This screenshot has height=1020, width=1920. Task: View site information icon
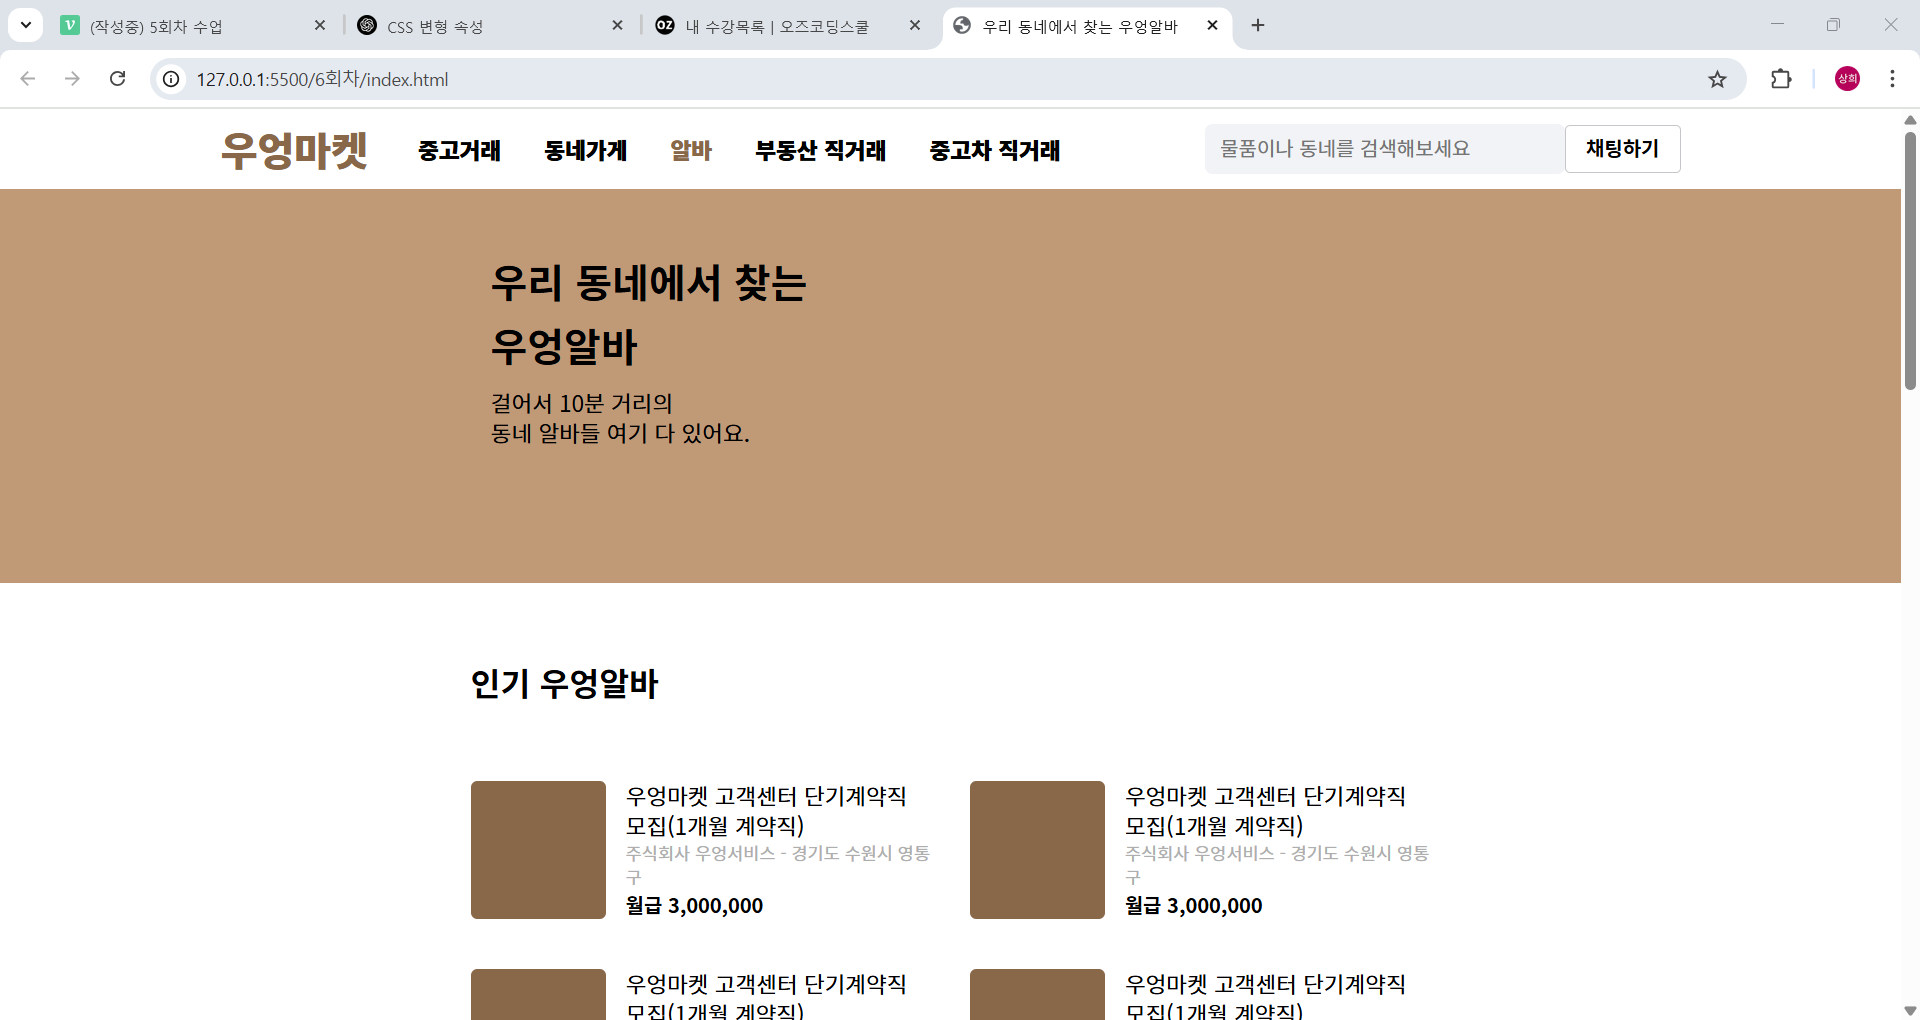[172, 79]
